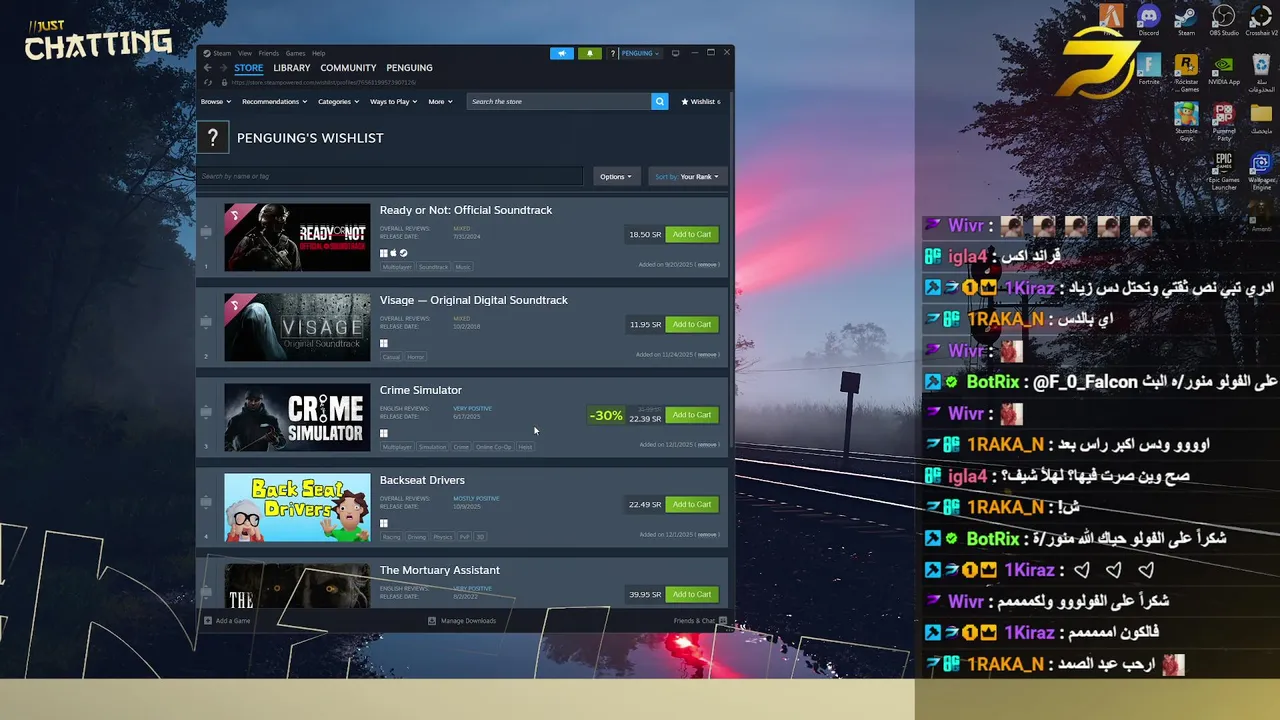Viewport: 1280px width, 720px height.
Task: Click the Search by name or tag field
Action: click(390, 176)
